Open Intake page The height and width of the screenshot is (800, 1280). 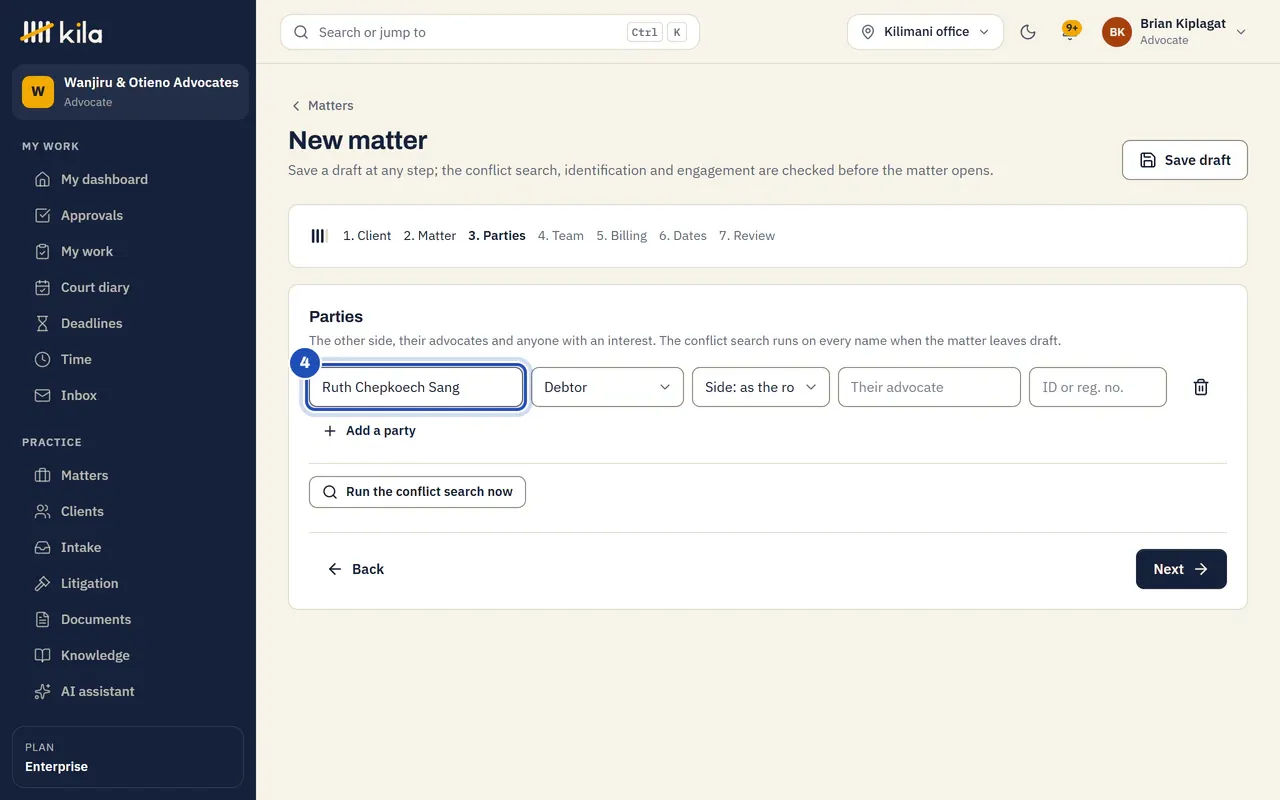[128, 547]
